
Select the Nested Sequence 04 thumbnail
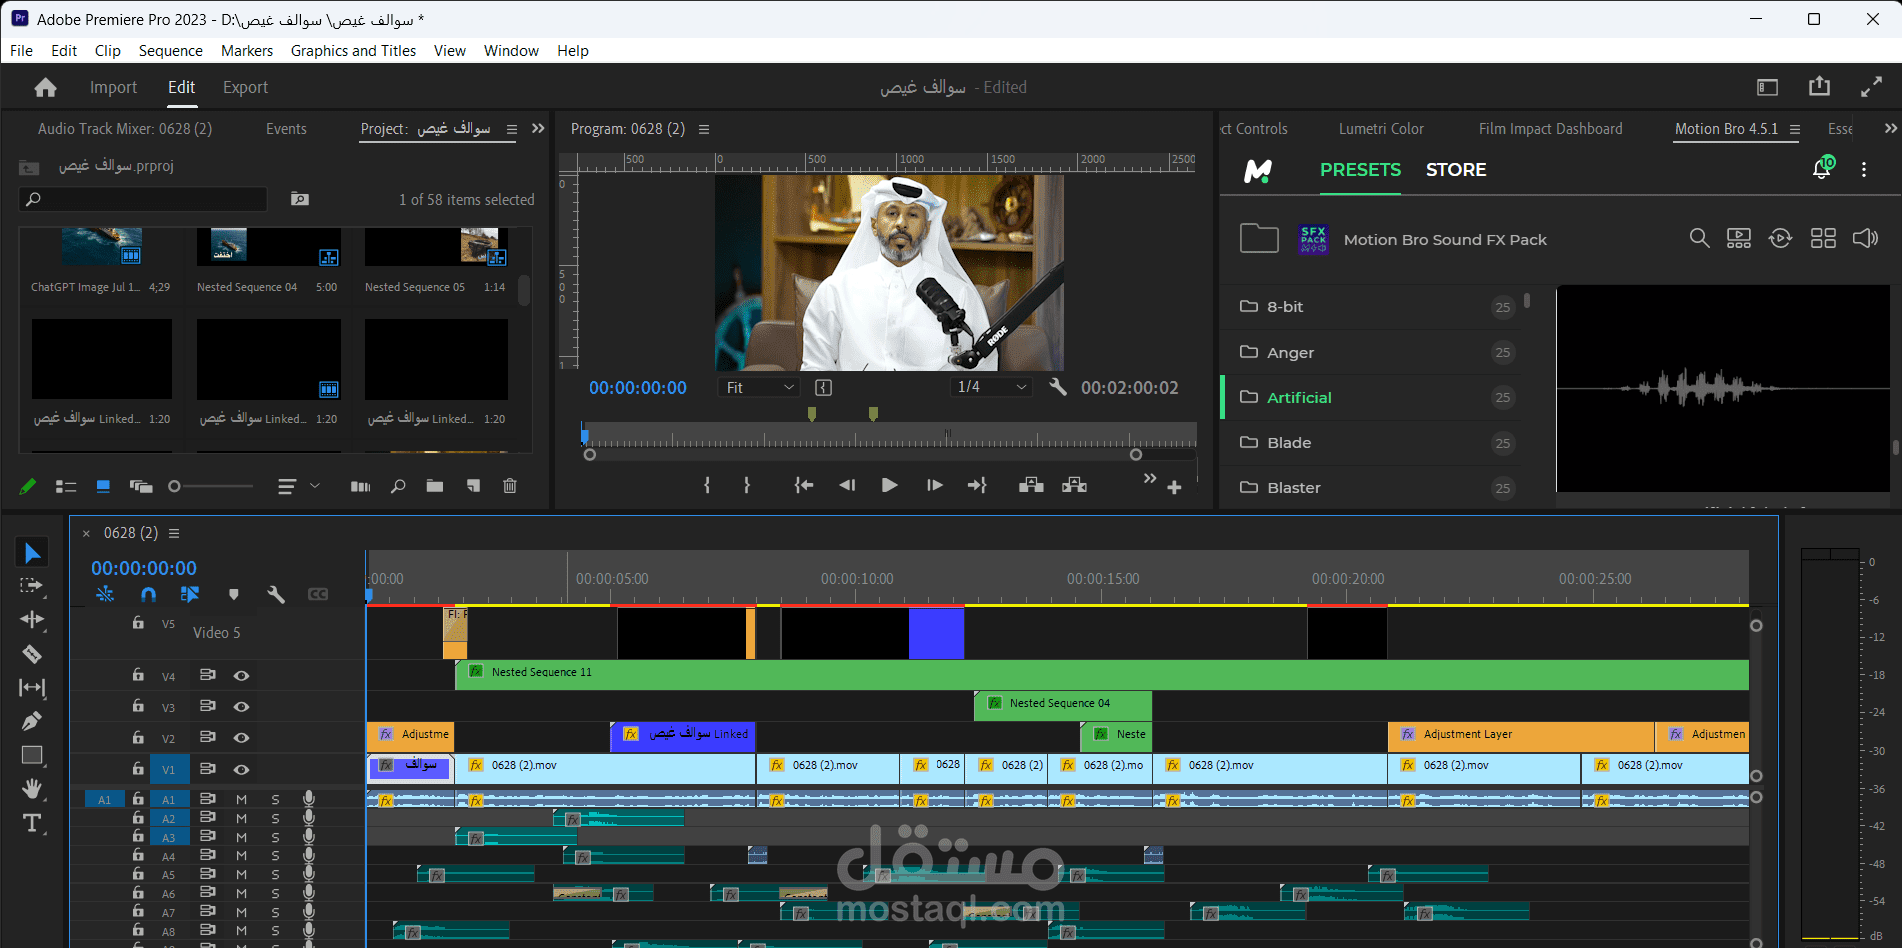click(x=269, y=246)
